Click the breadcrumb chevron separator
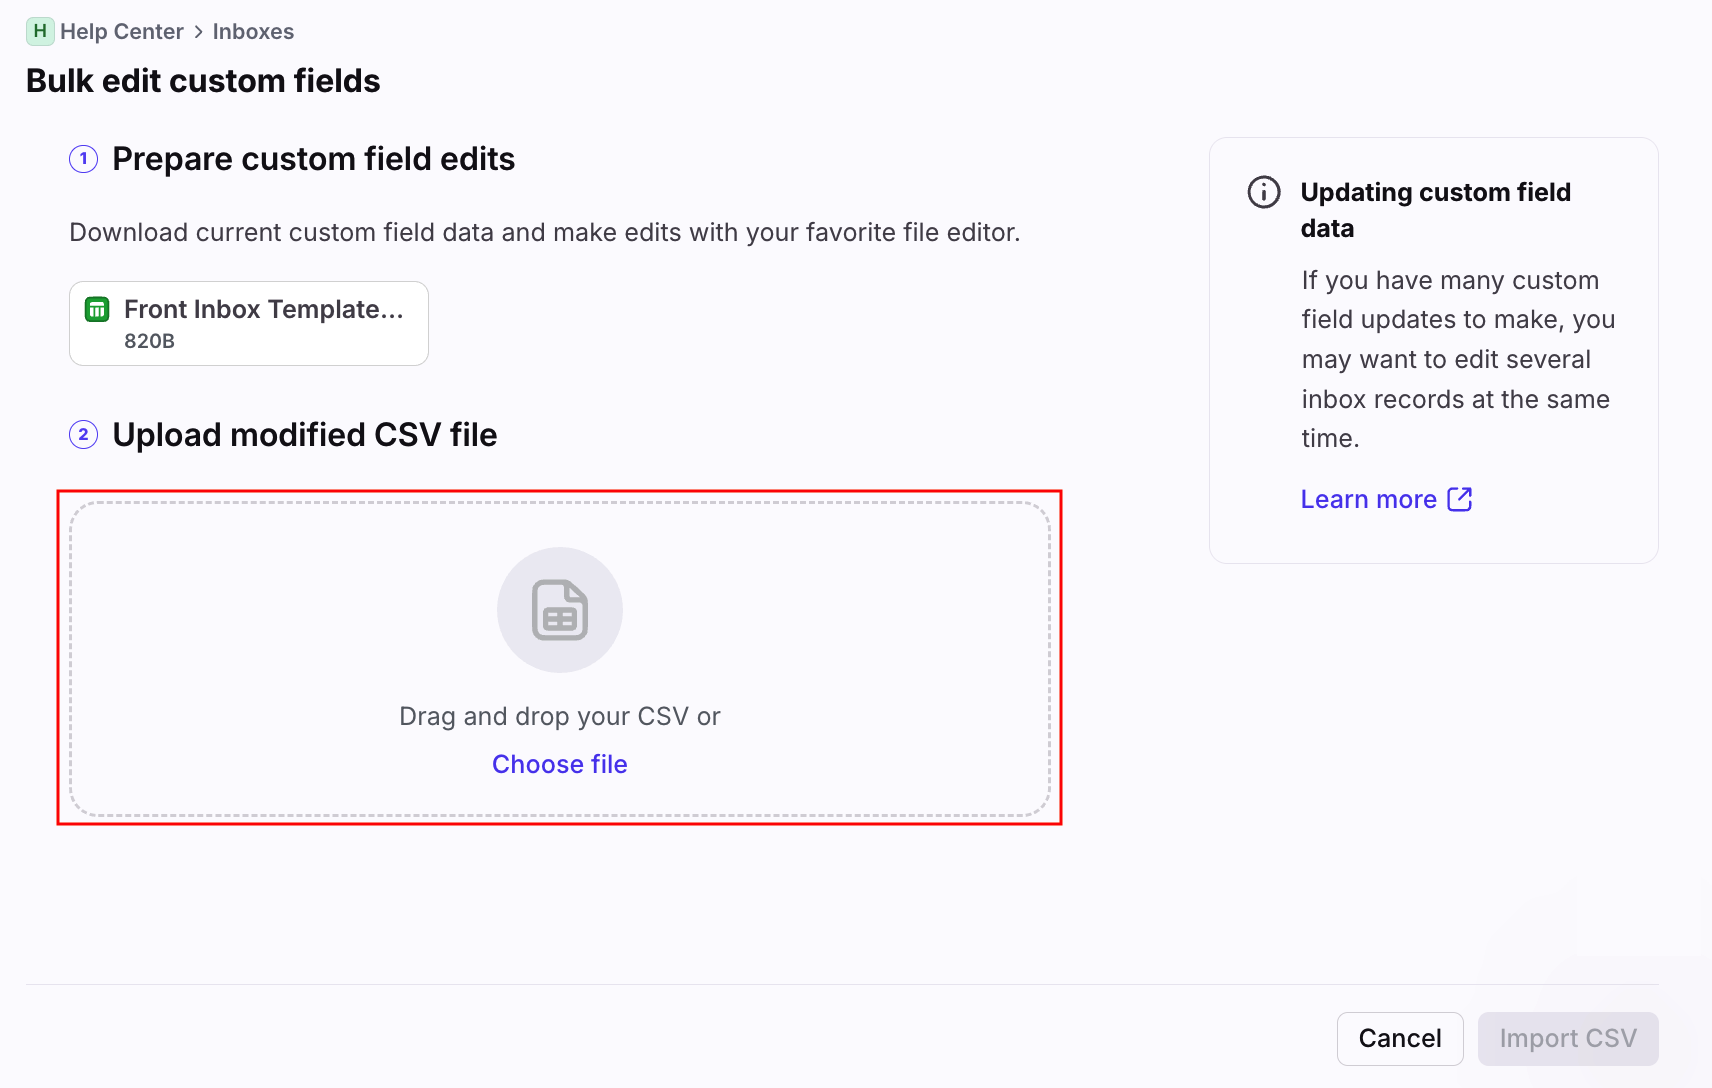The width and height of the screenshot is (1712, 1088). [x=198, y=32]
